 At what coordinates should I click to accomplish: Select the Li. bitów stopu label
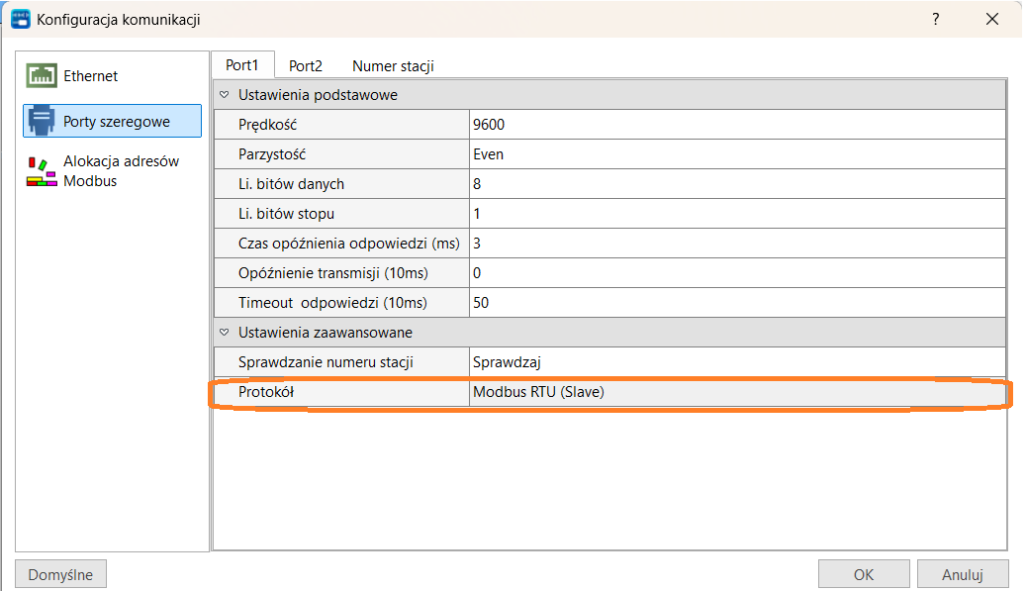tap(286, 214)
